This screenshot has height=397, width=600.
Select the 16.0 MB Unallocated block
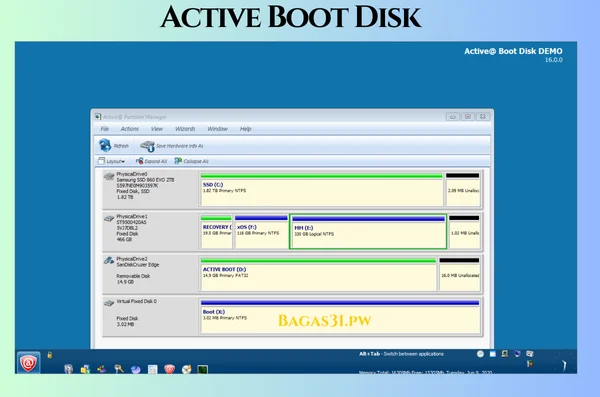point(459,274)
